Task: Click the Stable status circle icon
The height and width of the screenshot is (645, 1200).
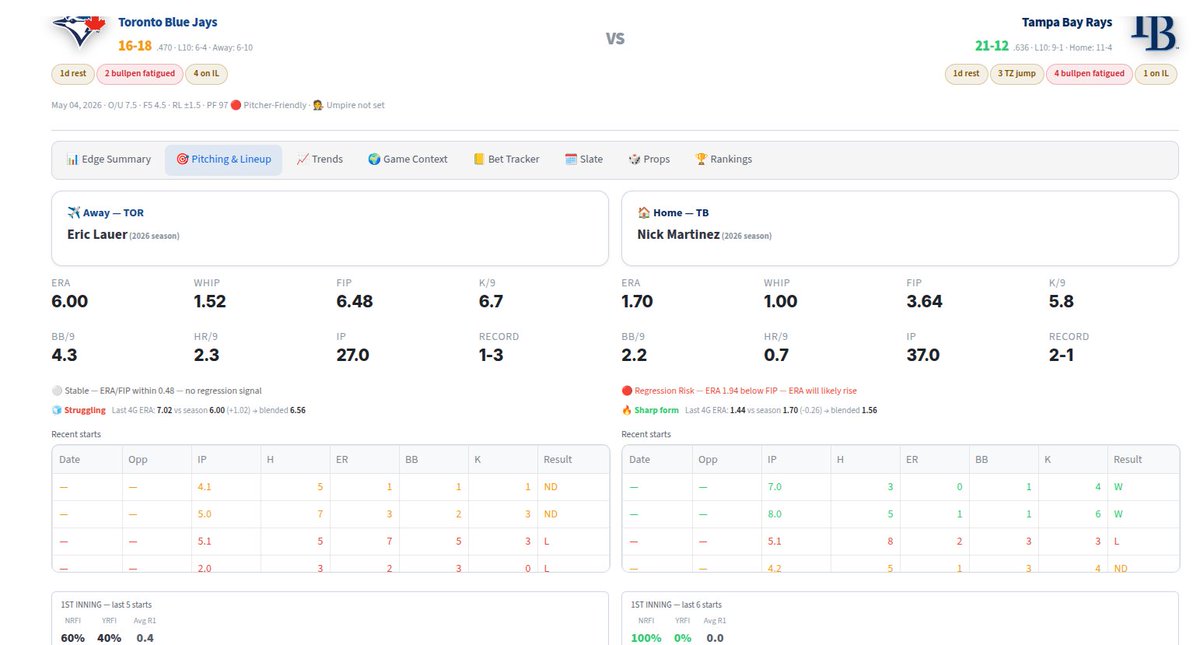Action: tap(56, 391)
